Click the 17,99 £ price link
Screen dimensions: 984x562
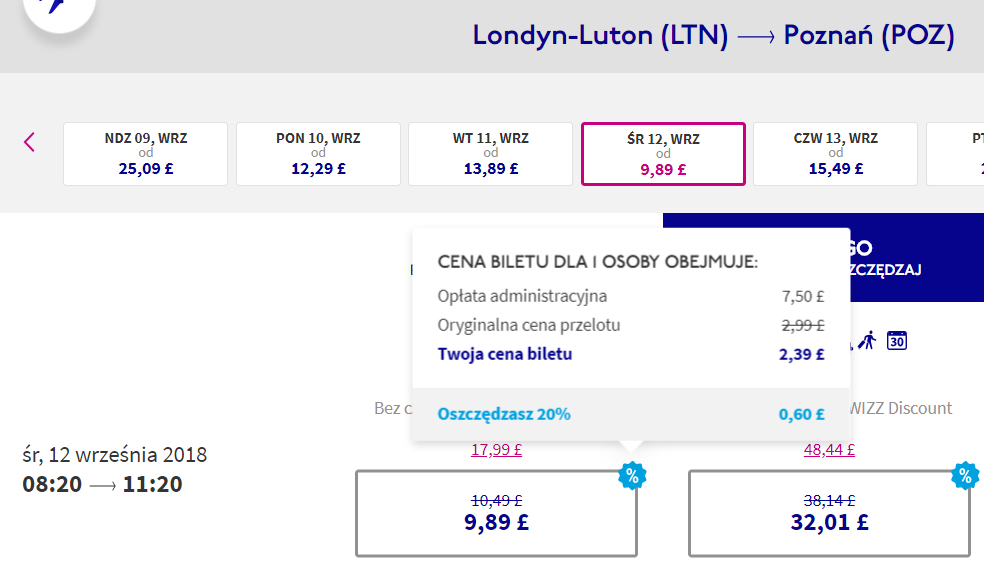coord(496,450)
